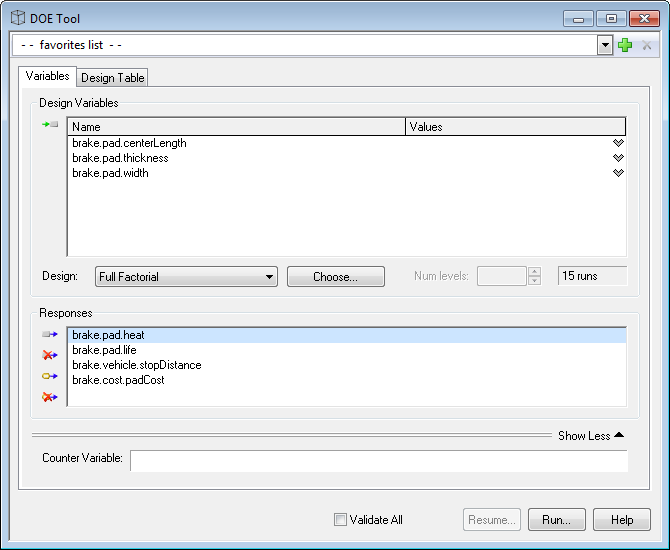Switch to the Design Table tab
670x550 pixels.
pyautogui.click(x=113, y=78)
